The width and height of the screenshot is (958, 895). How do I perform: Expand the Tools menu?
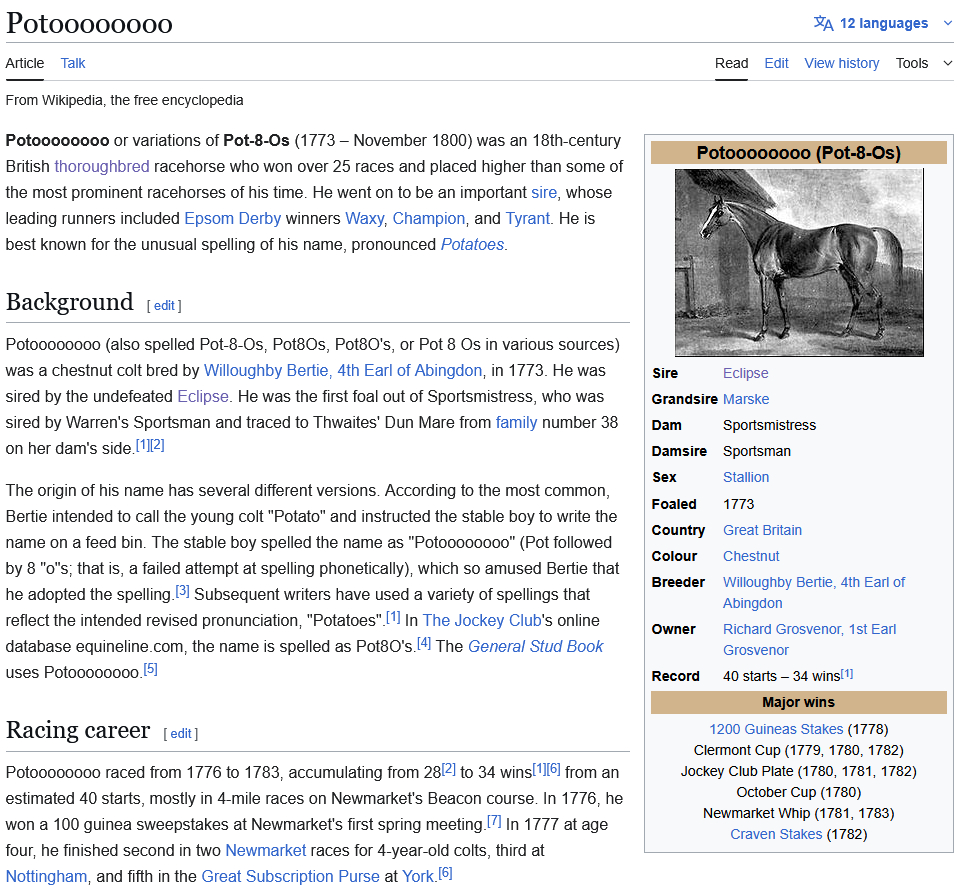coord(924,63)
